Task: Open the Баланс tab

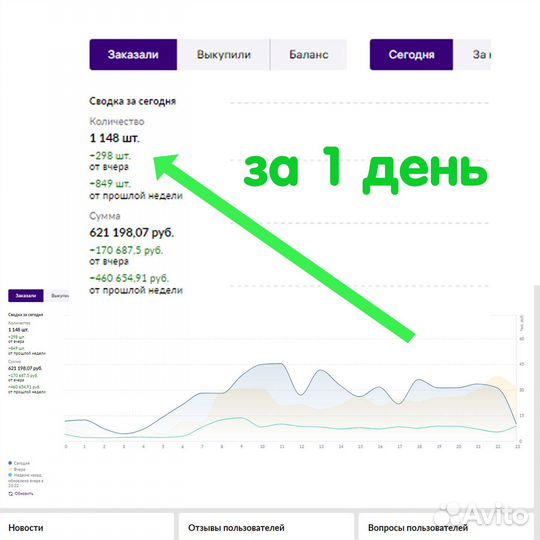Action: (x=309, y=54)
